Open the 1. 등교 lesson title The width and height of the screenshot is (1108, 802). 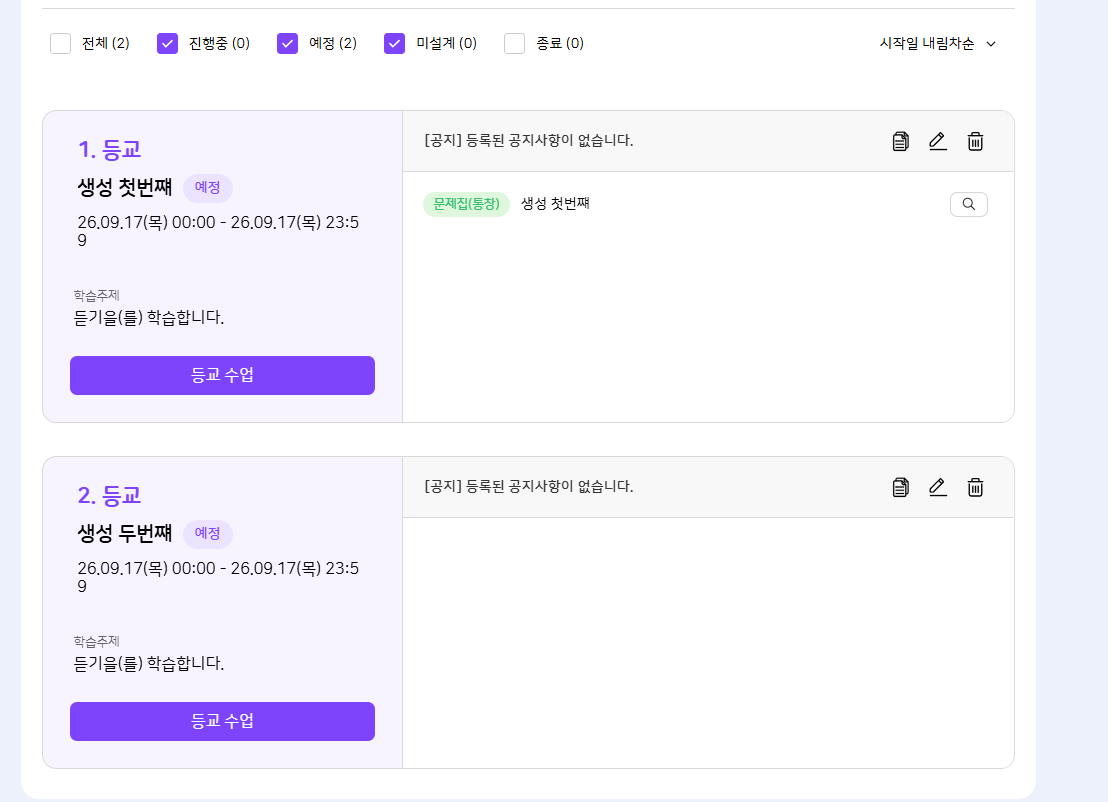(x=110, y=150)
